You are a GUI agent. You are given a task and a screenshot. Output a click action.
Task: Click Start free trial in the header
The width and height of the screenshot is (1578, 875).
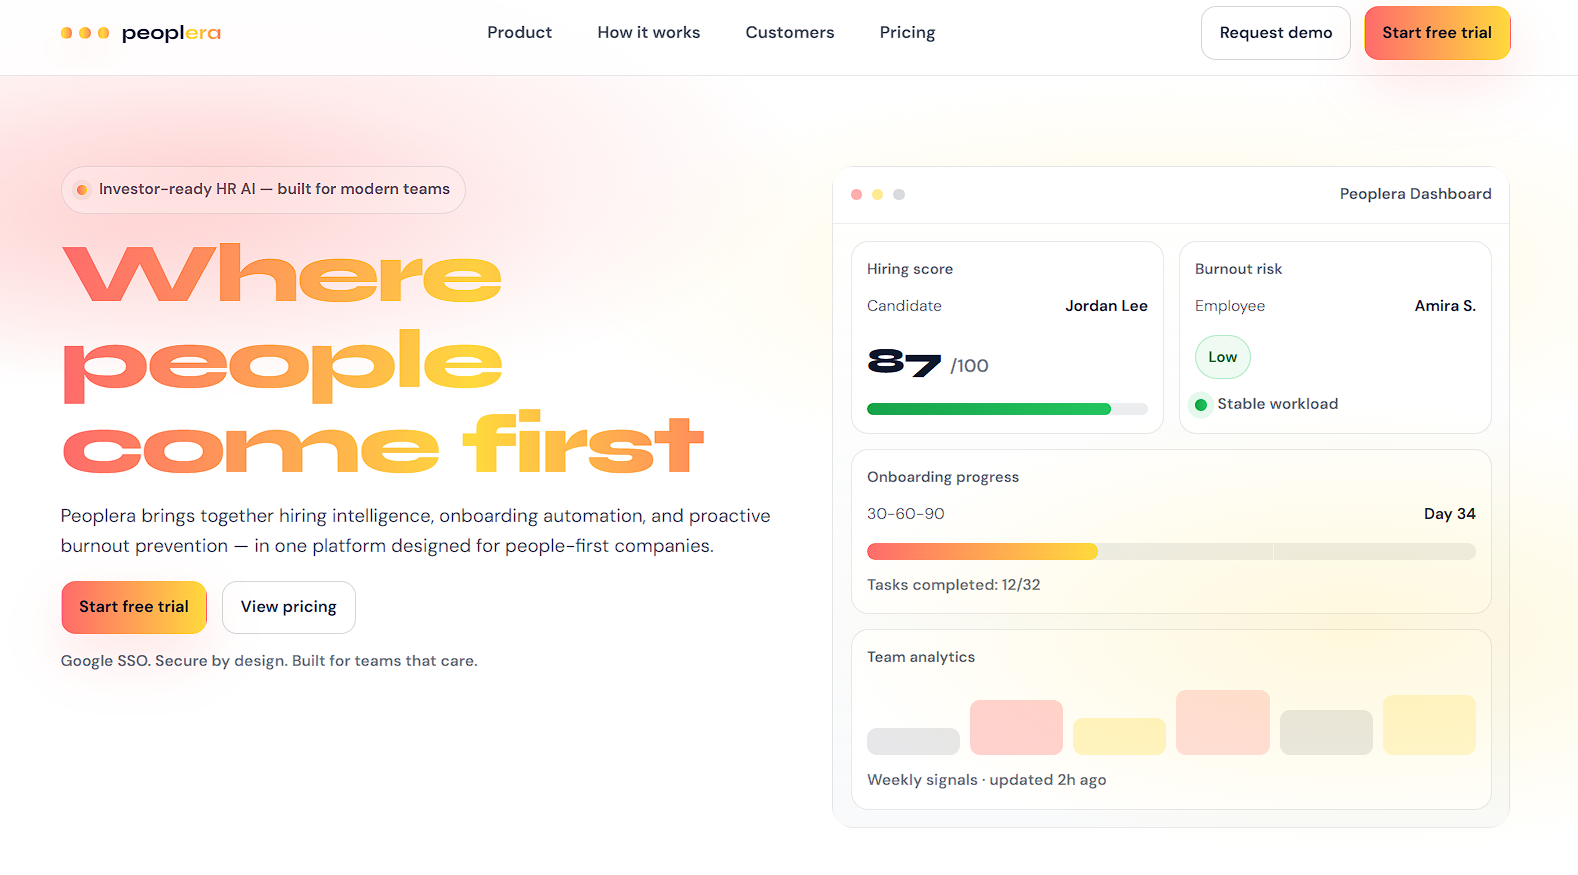click(1436, 33)
